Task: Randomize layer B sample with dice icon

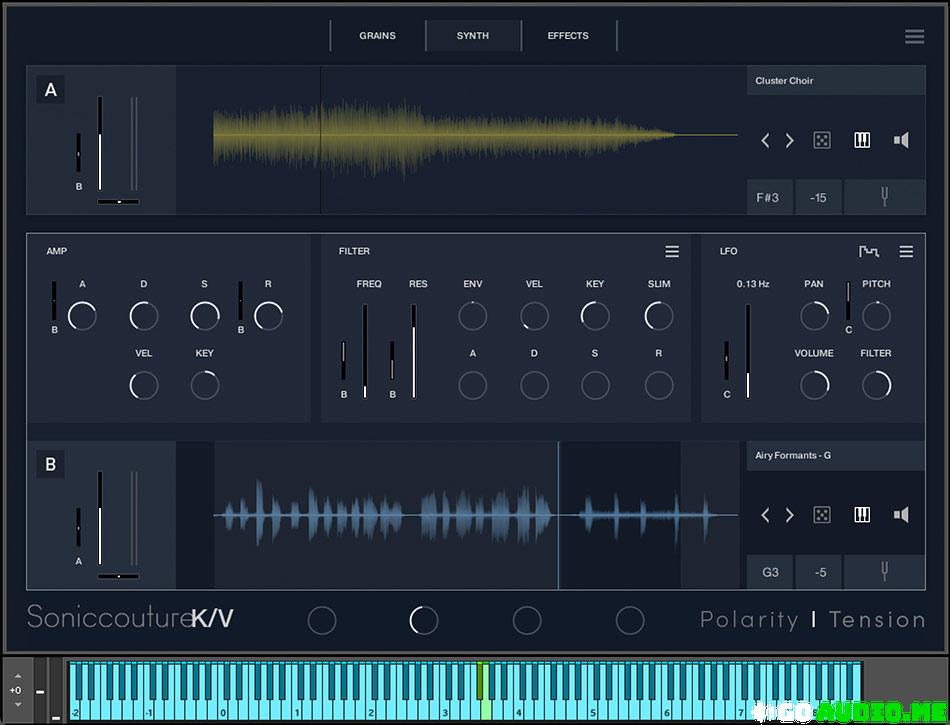Action: point(820,515)
